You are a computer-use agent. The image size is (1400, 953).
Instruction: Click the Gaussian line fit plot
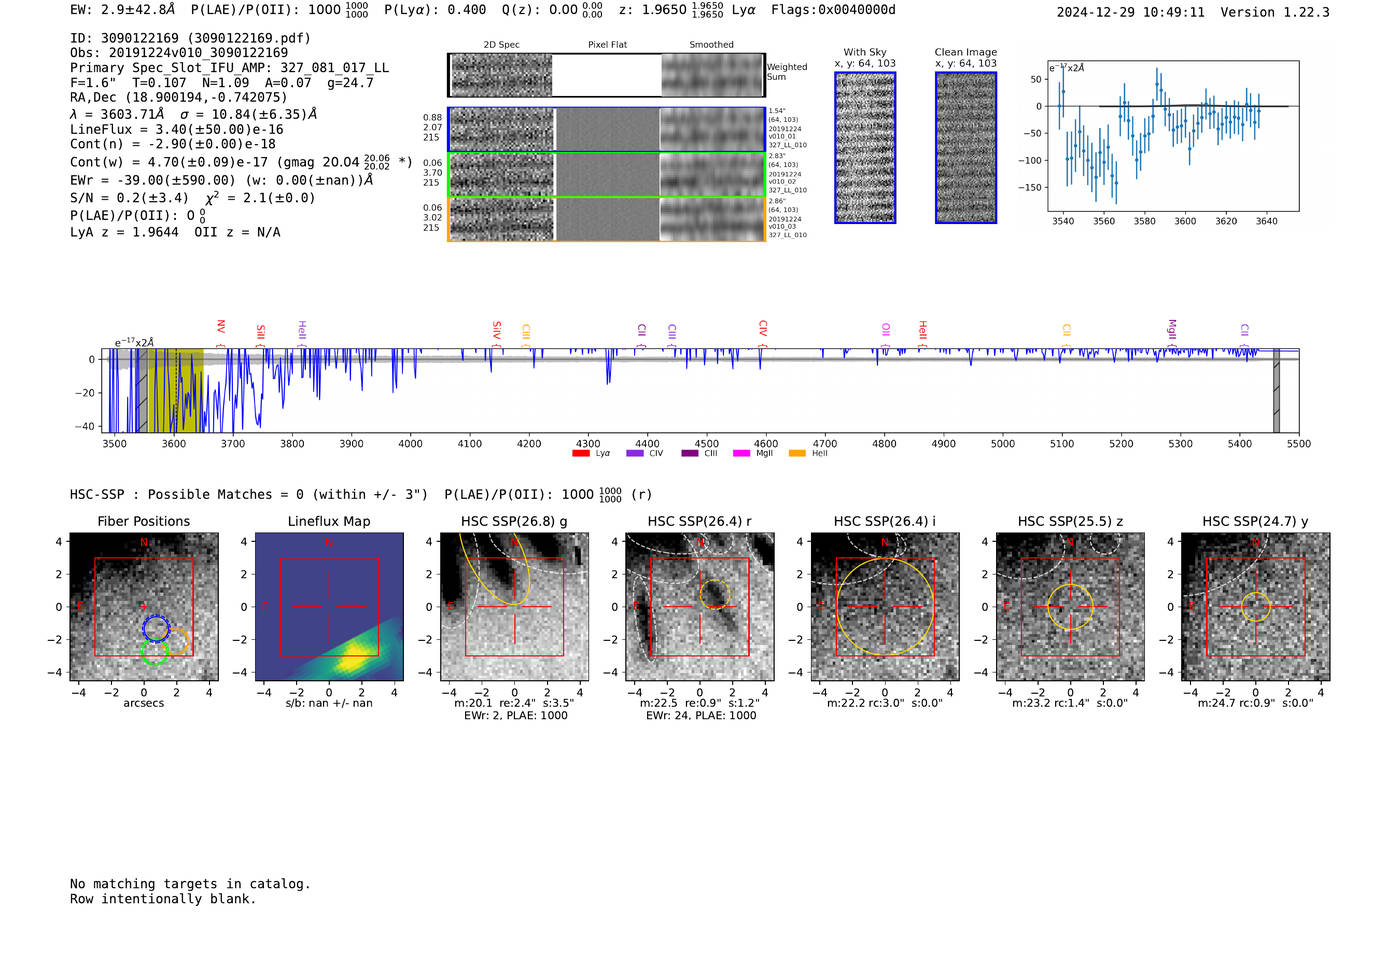coord(1173,135)
